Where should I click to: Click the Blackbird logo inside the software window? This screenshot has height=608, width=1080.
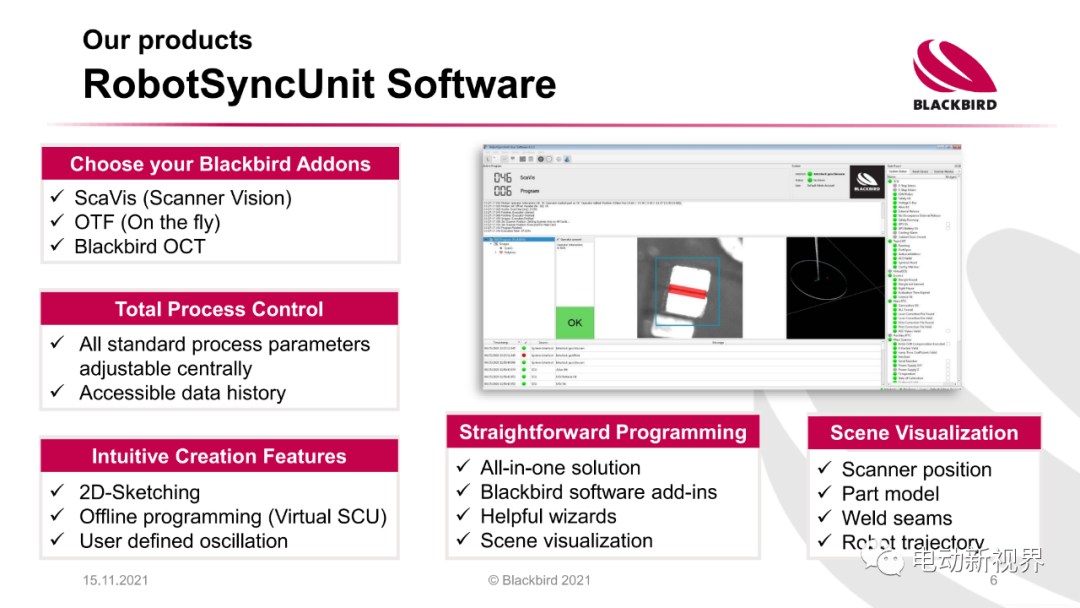(867, 182)
